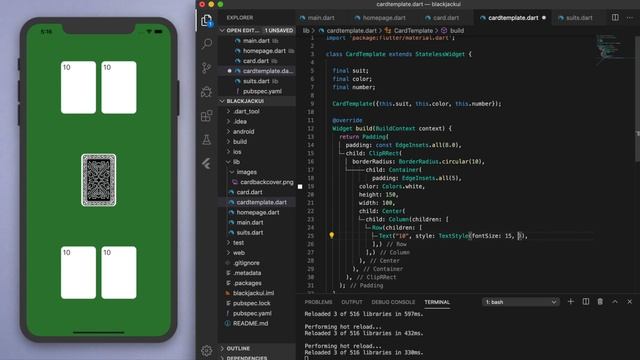Expand the Outline section

257,349
